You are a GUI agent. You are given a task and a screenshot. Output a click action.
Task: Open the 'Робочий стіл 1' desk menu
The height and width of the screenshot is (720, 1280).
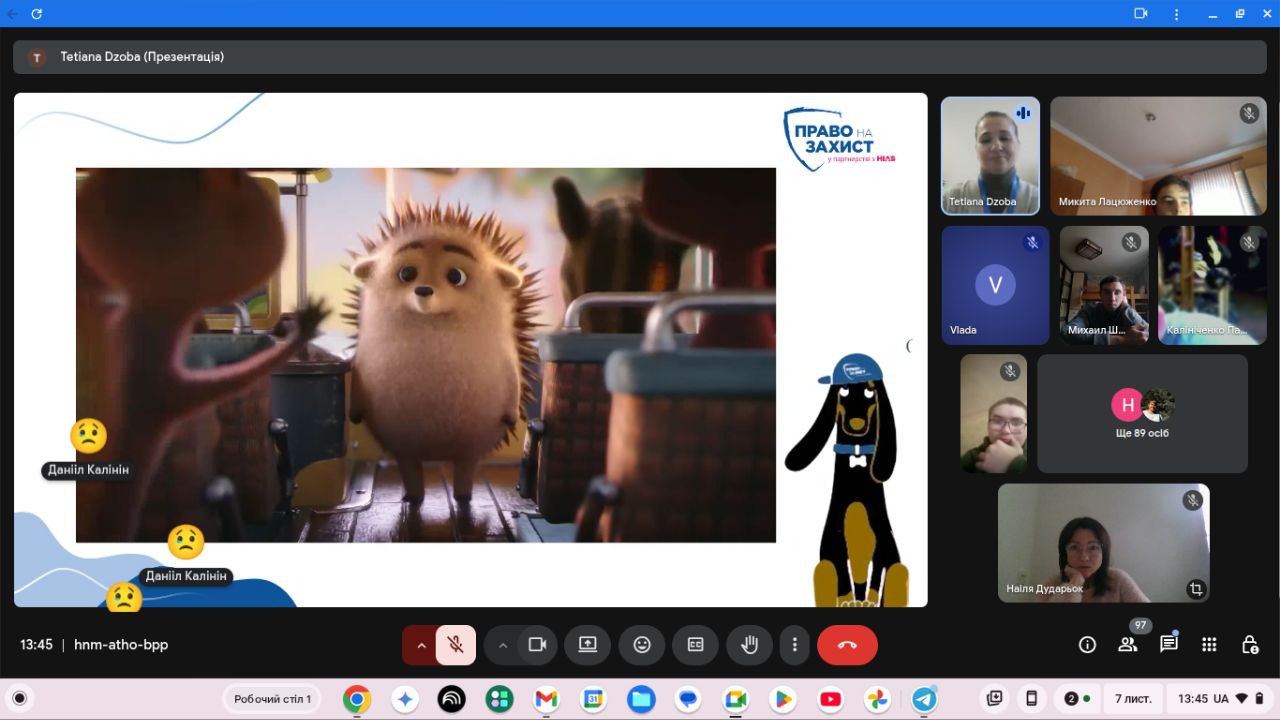(x=273, y=699)
